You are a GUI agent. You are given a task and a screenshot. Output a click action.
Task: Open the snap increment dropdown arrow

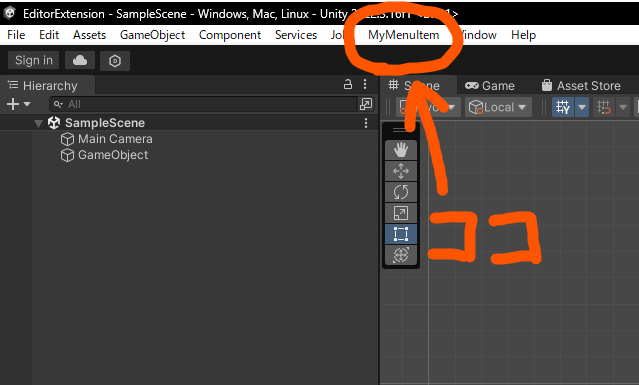(623, 108)
